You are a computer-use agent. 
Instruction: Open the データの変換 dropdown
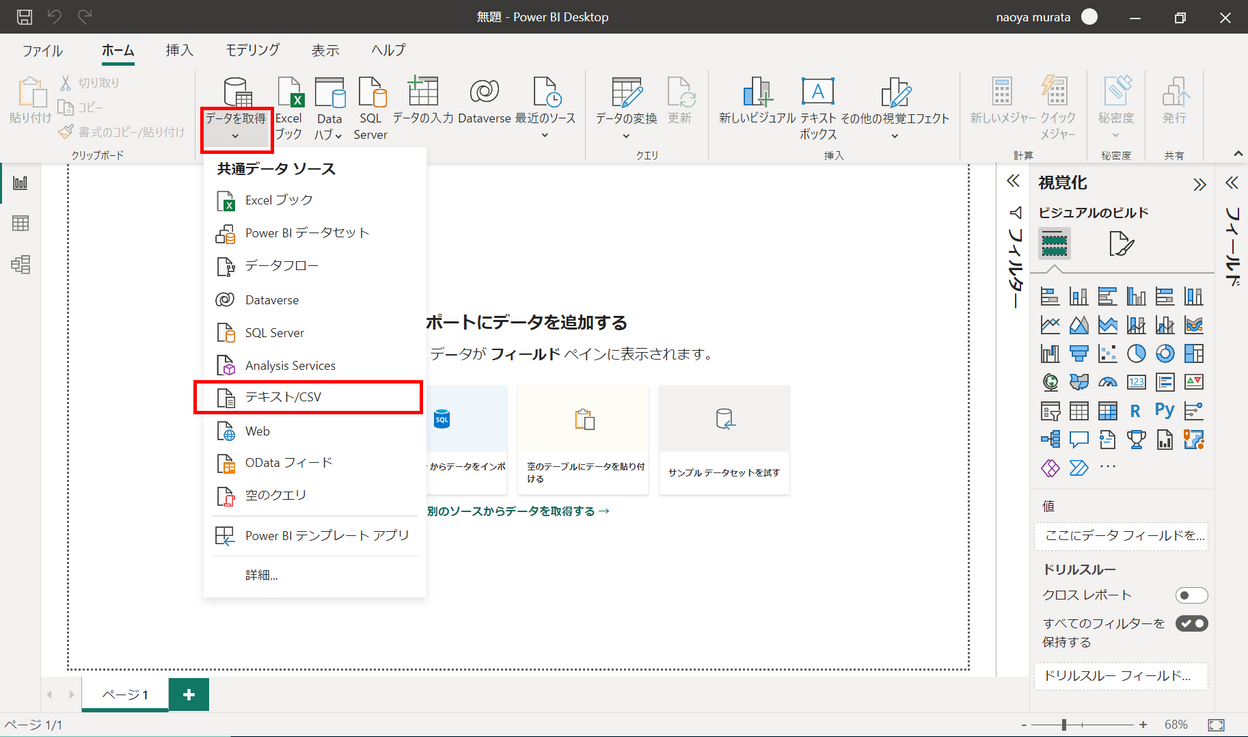[x=626, y=136]
